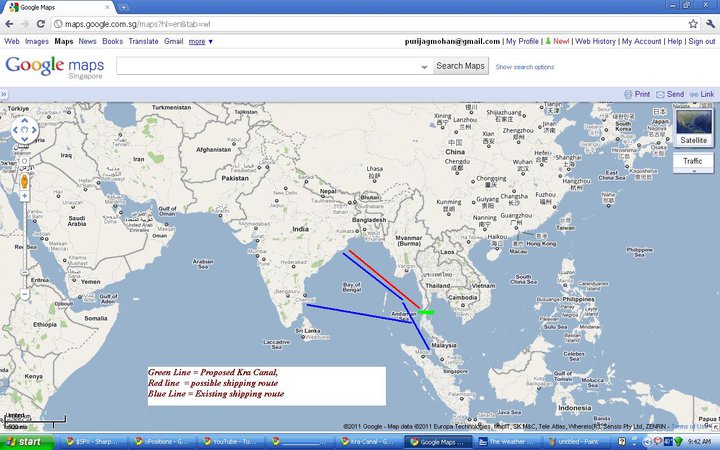
Task: Click the Send envelope link
Action: pos(670,94)
